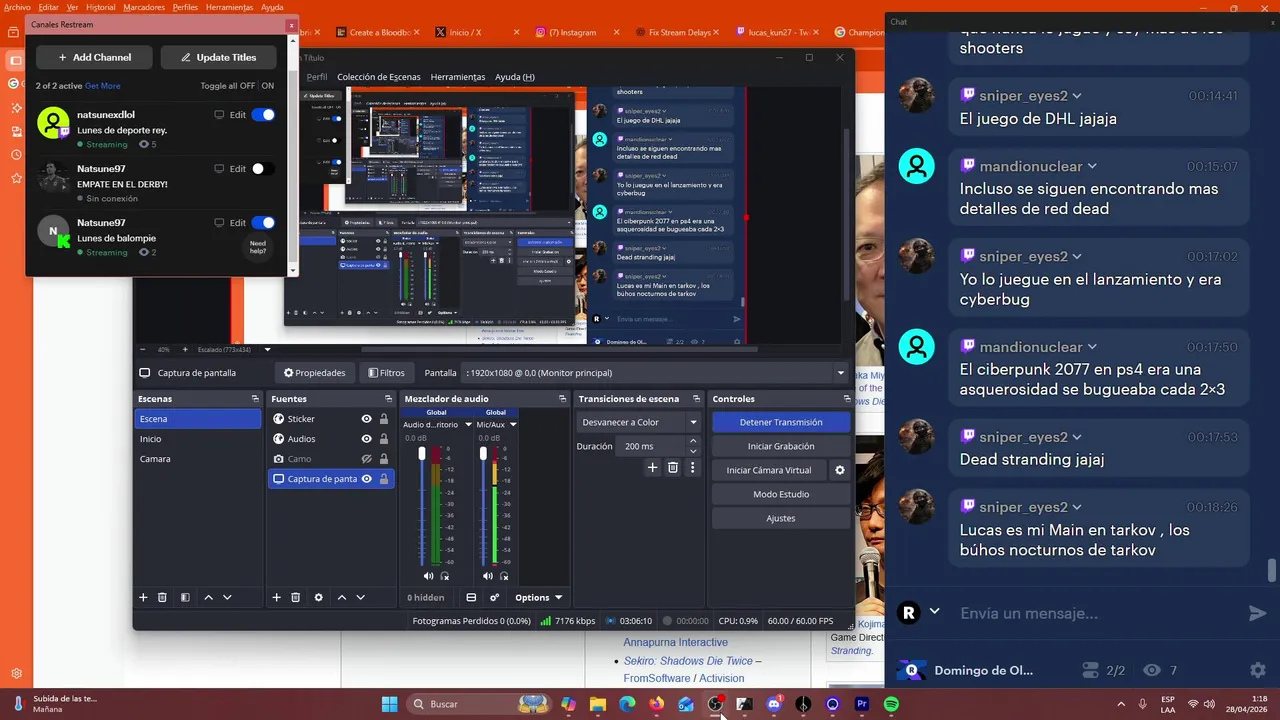
Task: Open OBS Colección de Escenas menu
Action: pos(378,77)
